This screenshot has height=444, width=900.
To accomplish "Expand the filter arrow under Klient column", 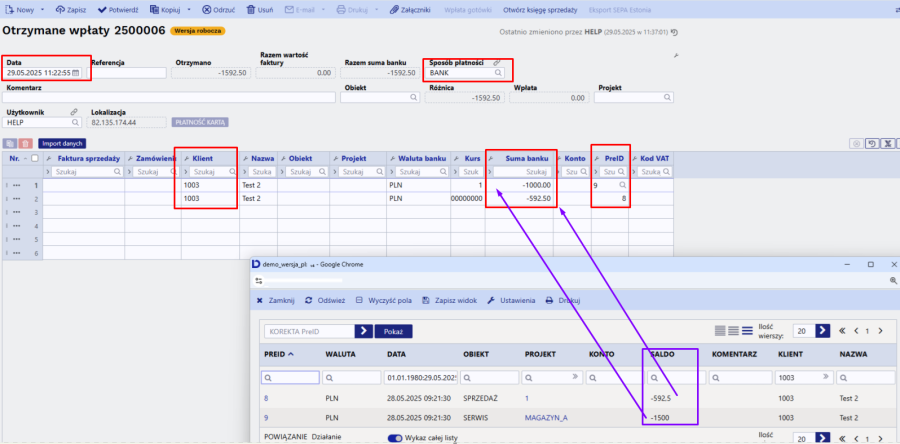I will [x=186, y=172].
